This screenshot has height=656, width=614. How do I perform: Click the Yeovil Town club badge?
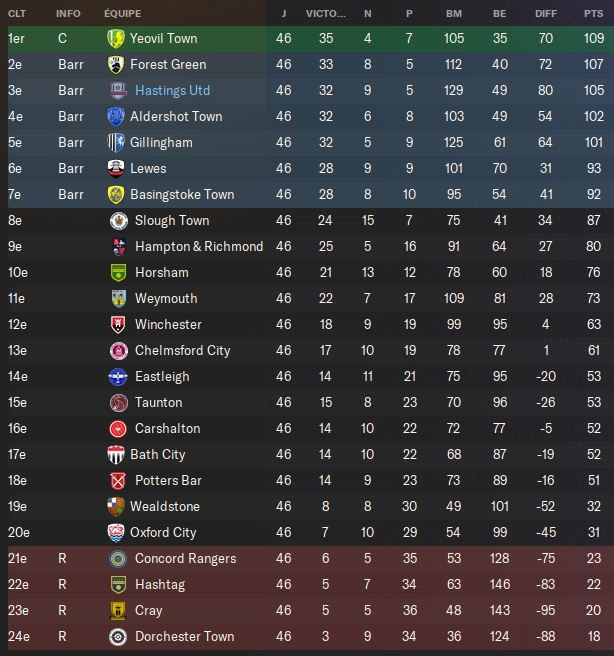115,38
